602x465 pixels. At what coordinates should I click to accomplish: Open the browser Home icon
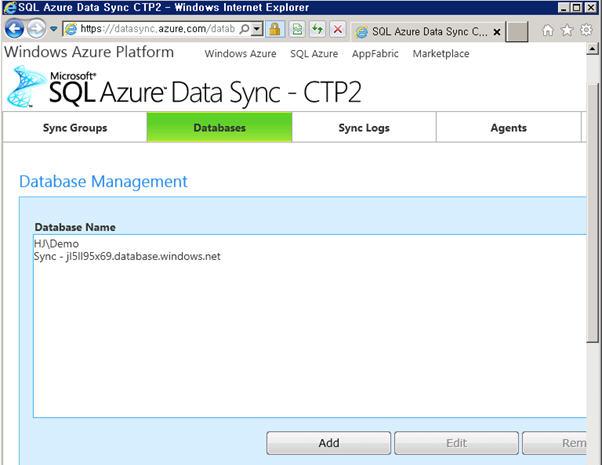pyautogui.click(x=548, y=30)
